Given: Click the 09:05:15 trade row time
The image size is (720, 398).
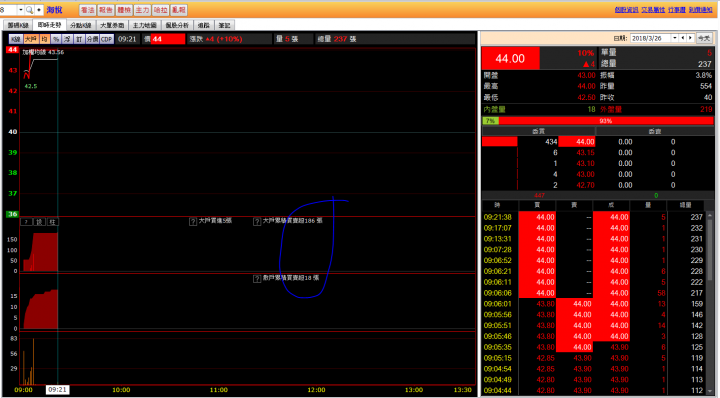Looking at the screenshot, I should coord(497,358).
